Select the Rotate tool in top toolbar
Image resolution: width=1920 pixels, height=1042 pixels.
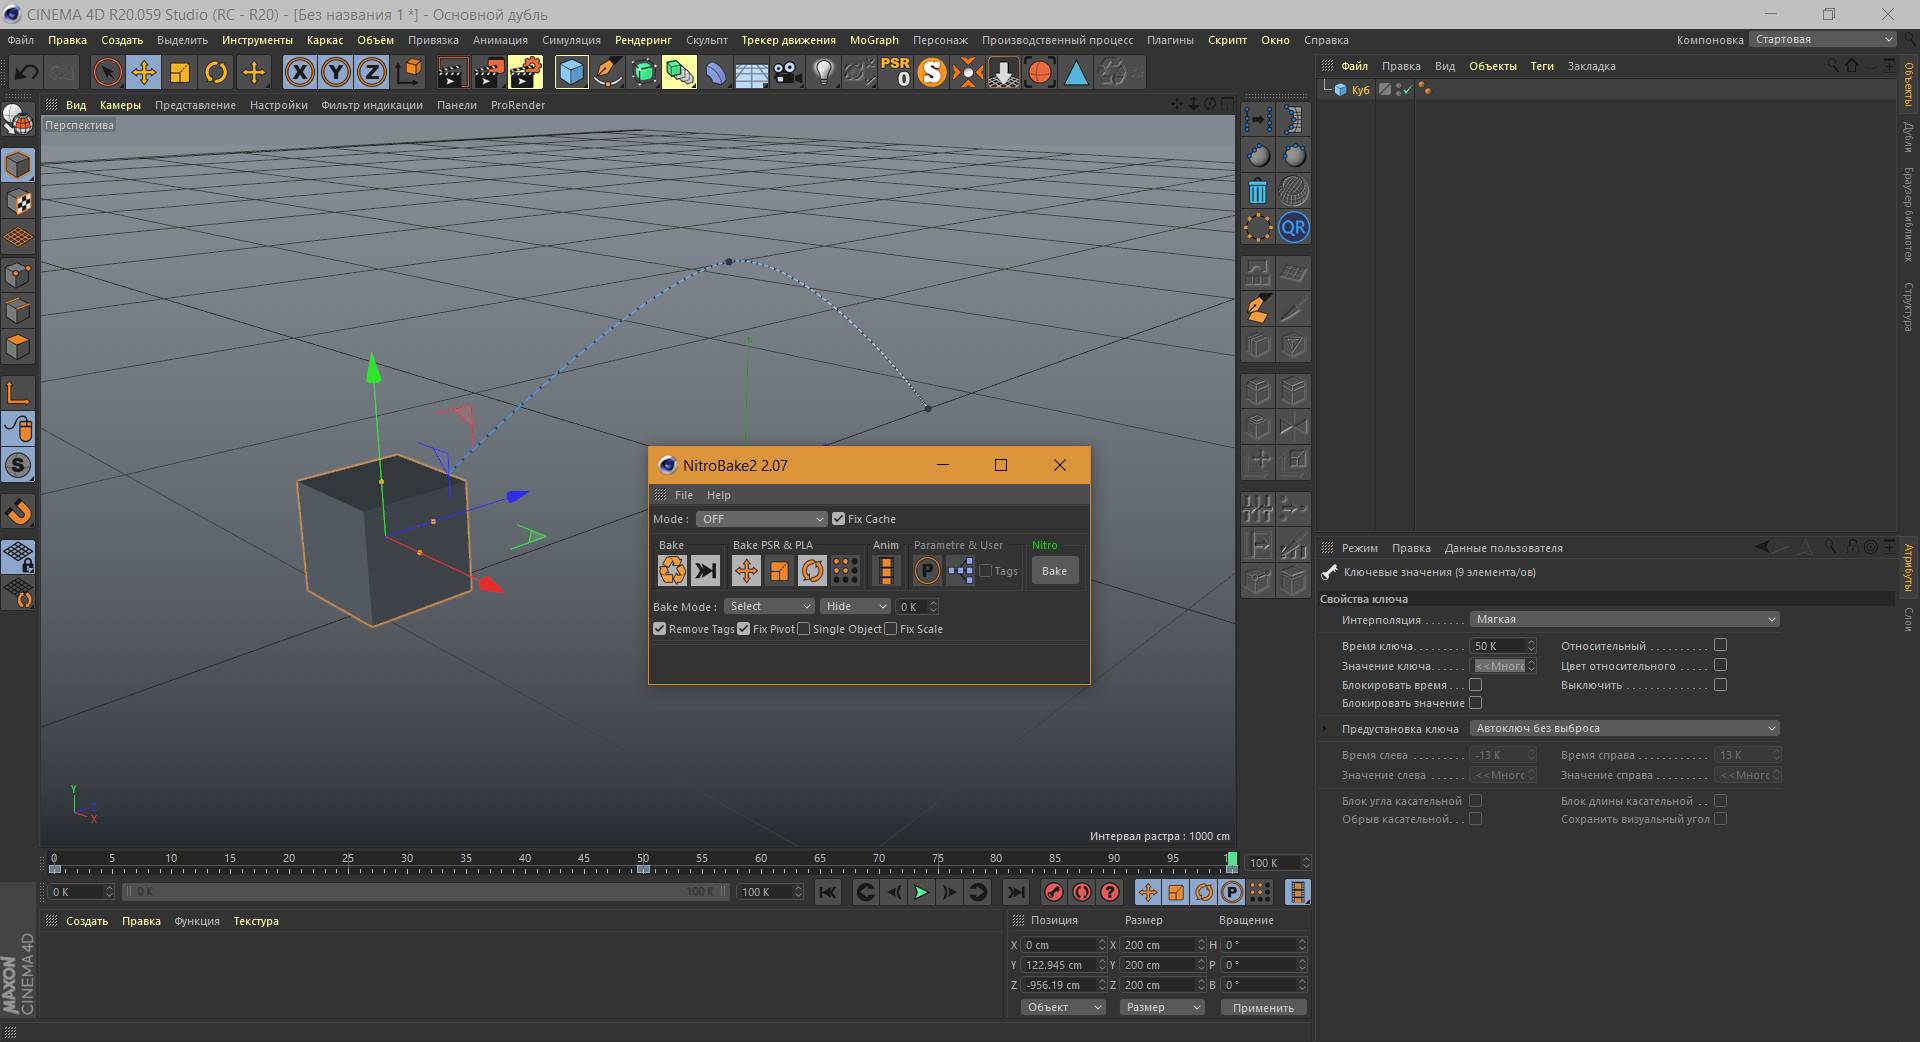[216, 72]
